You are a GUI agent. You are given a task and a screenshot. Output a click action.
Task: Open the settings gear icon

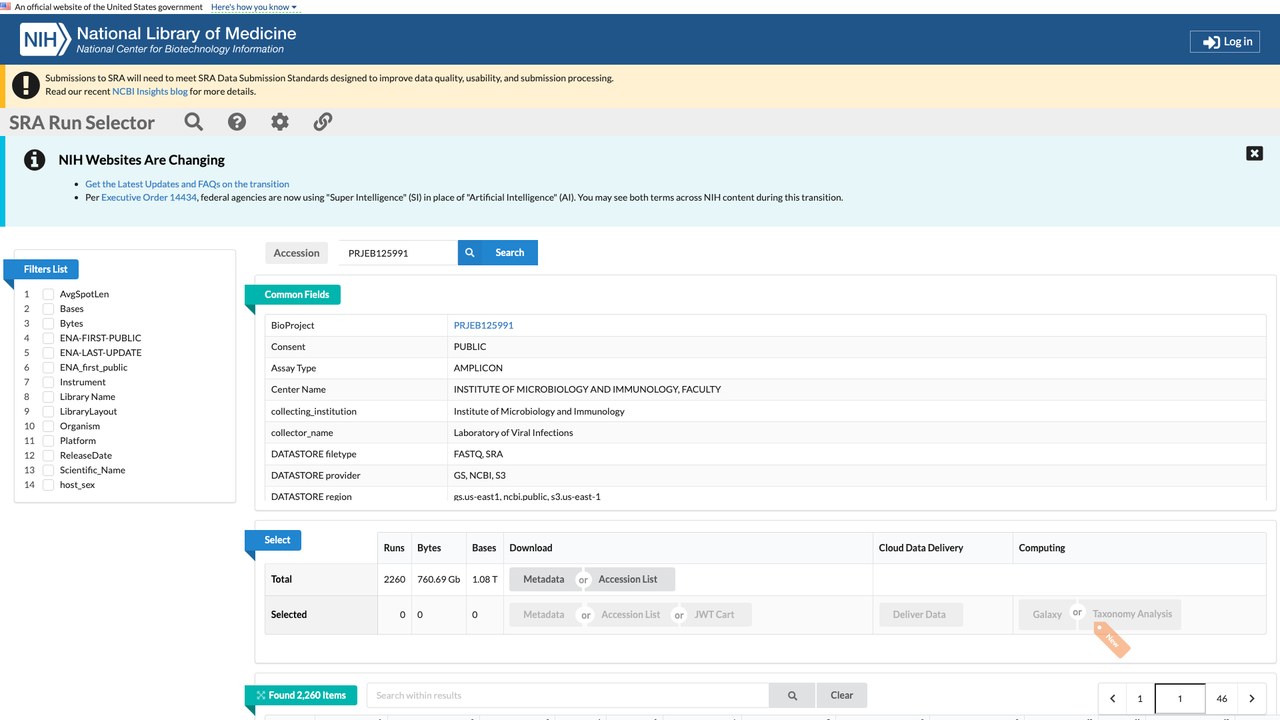[x=280, y=122]
